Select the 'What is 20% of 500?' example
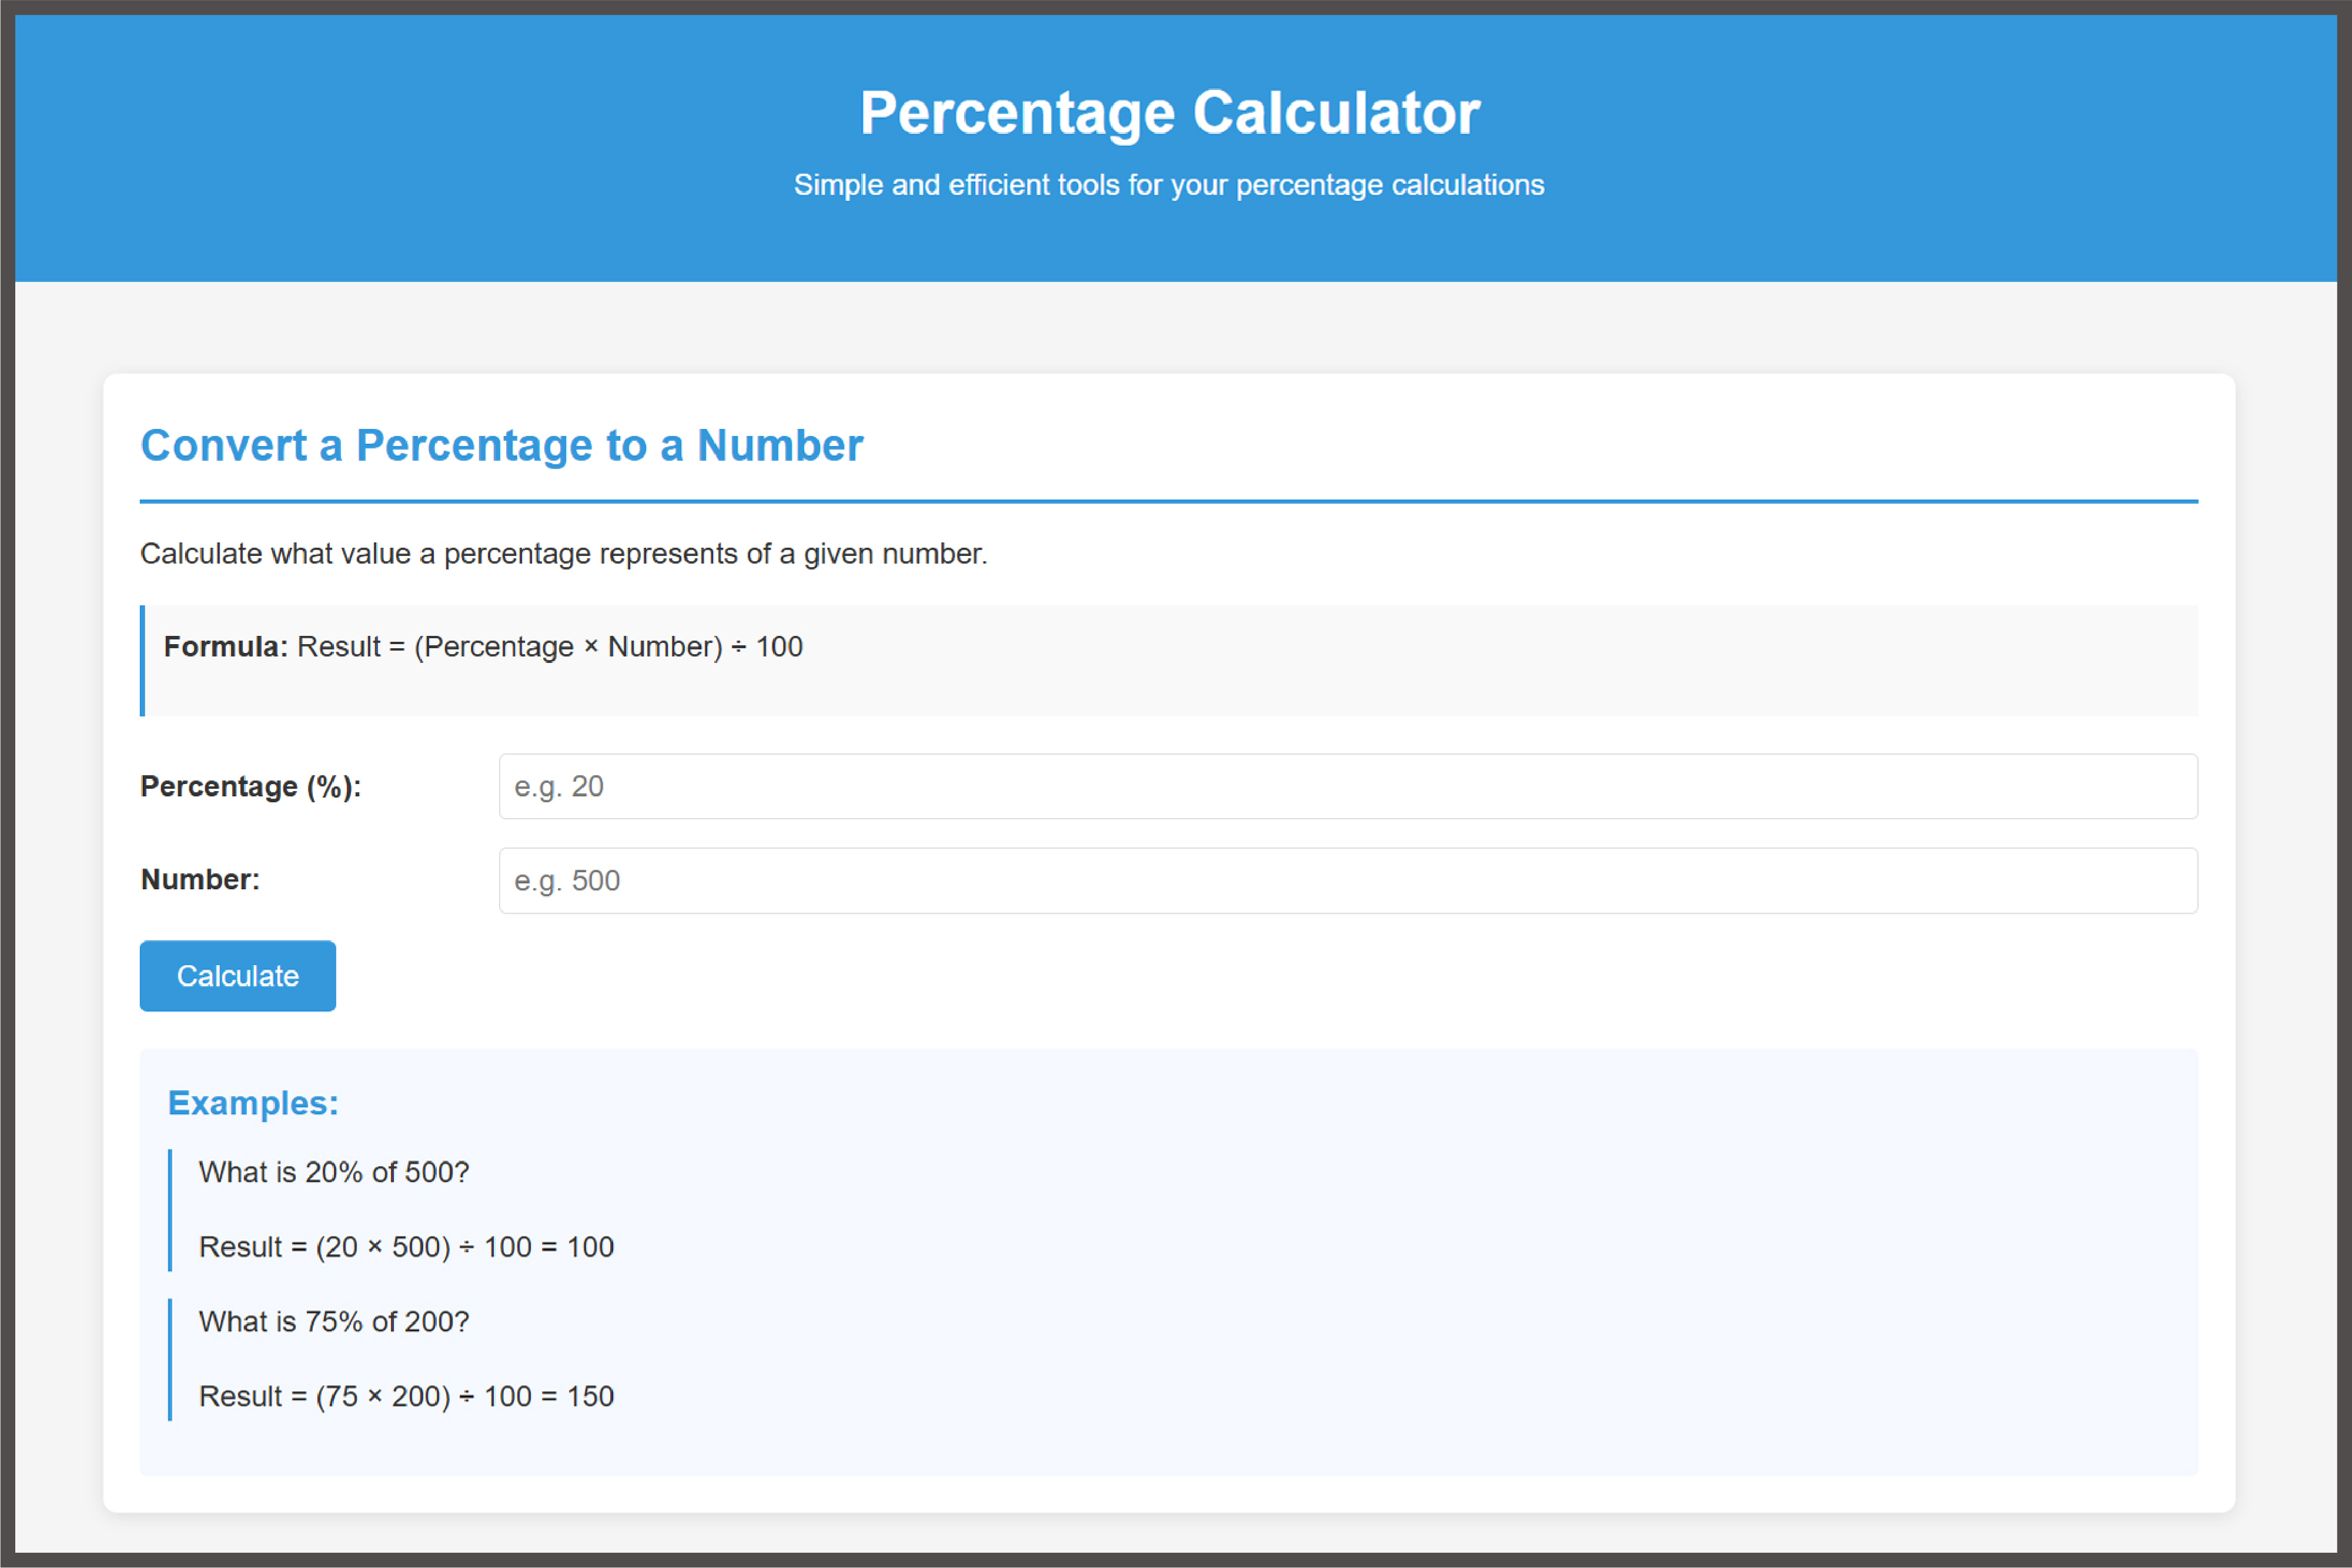Viewport: 2352px width, 1568px height. point(334,1172)
